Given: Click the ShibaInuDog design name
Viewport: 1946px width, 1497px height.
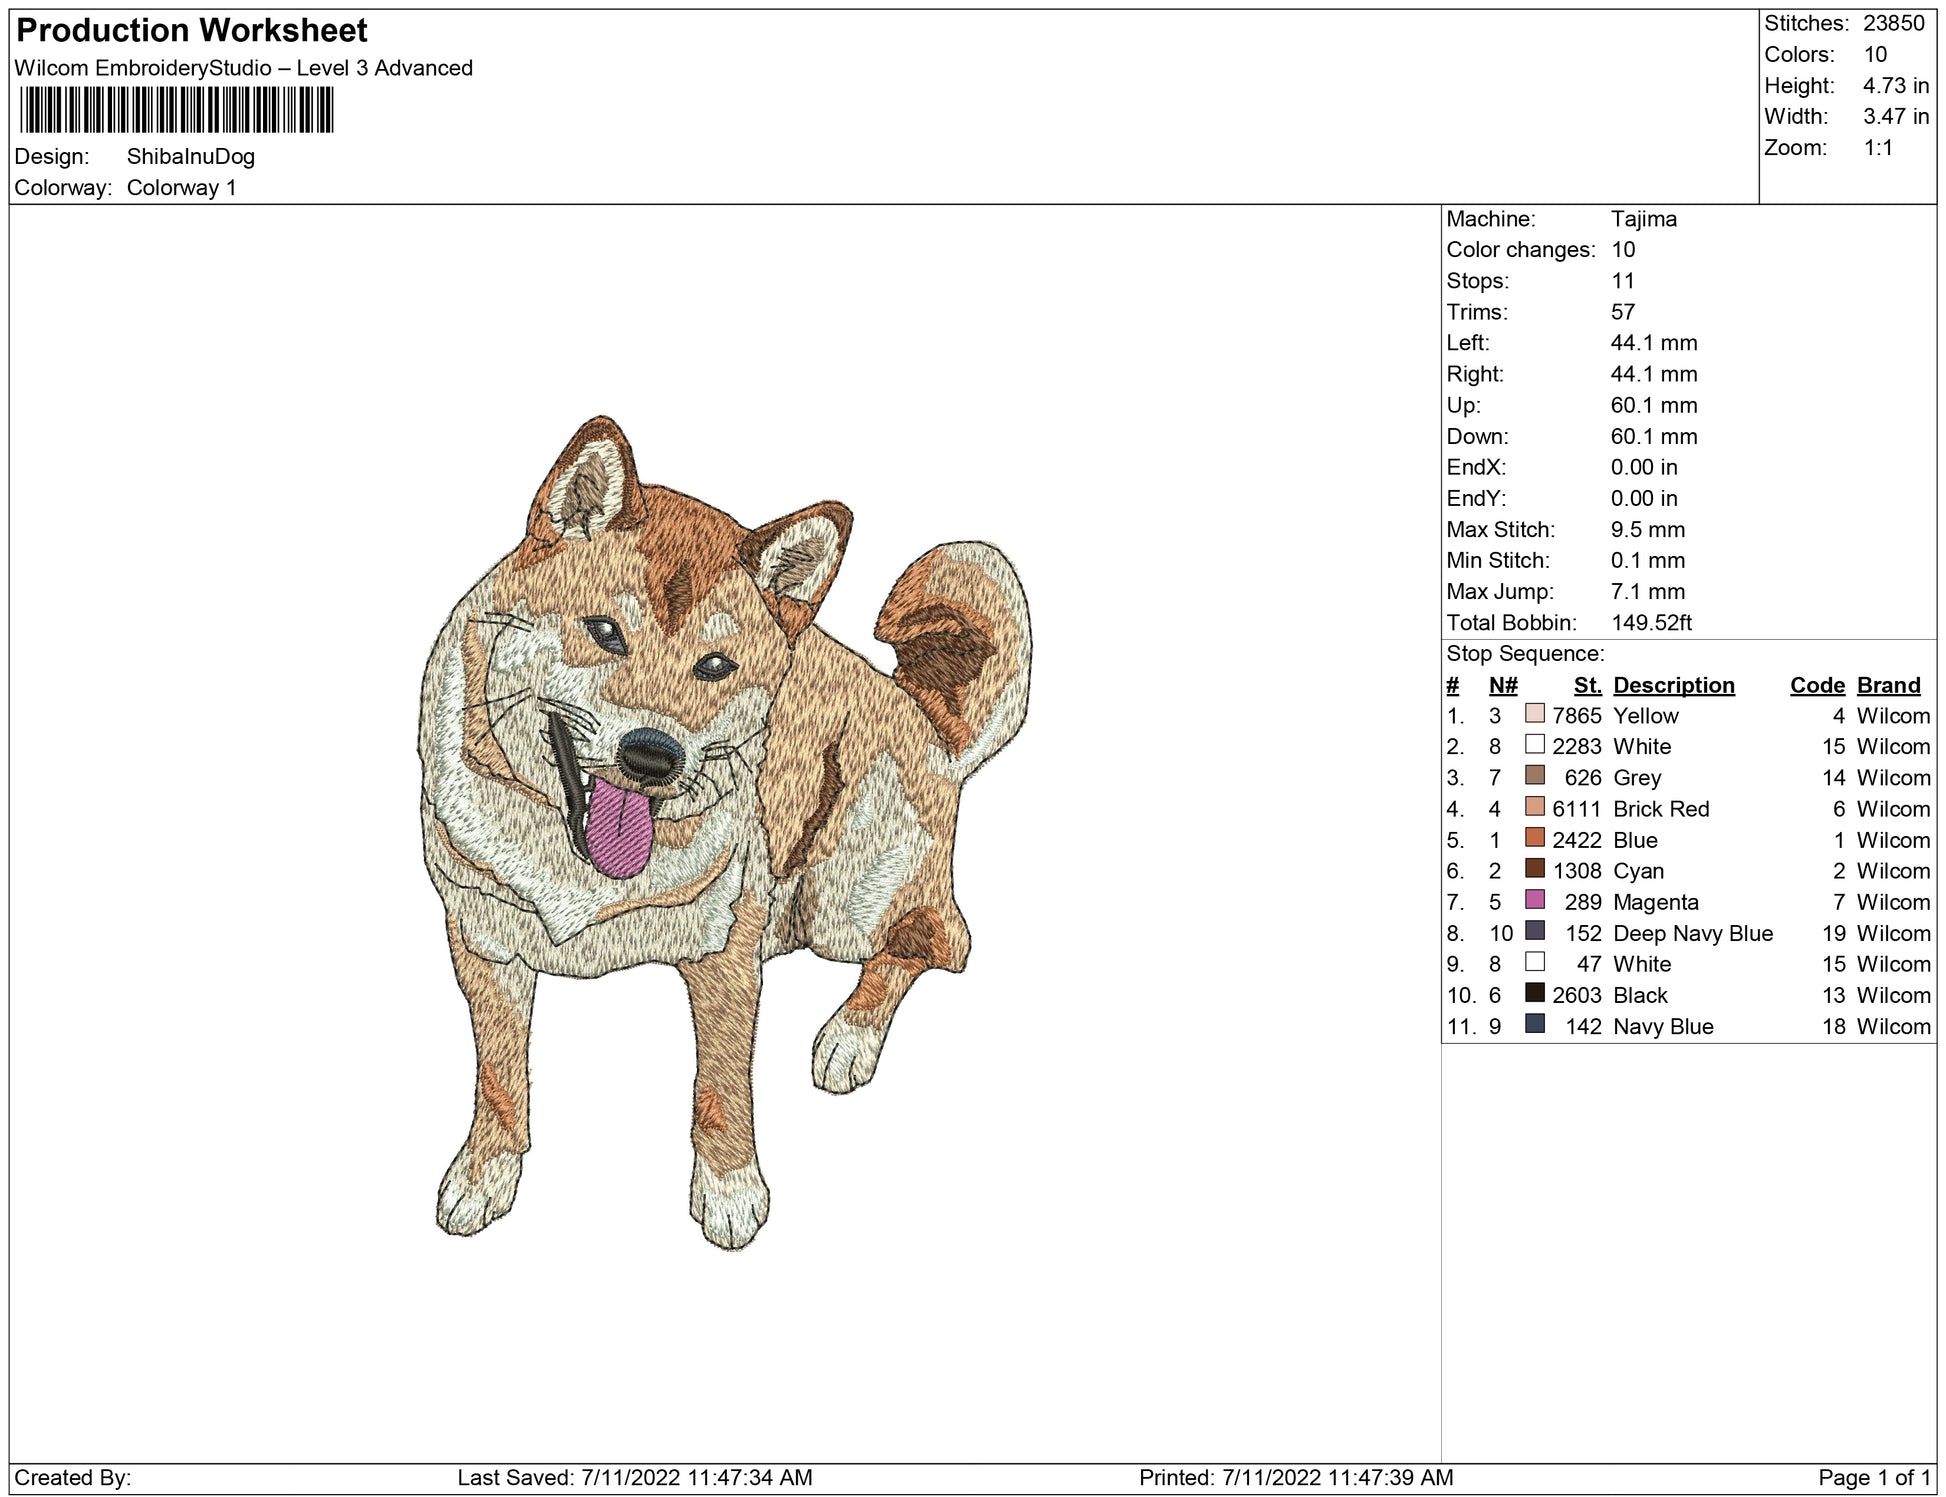Looking at the screenshot, I should point(190,157).
